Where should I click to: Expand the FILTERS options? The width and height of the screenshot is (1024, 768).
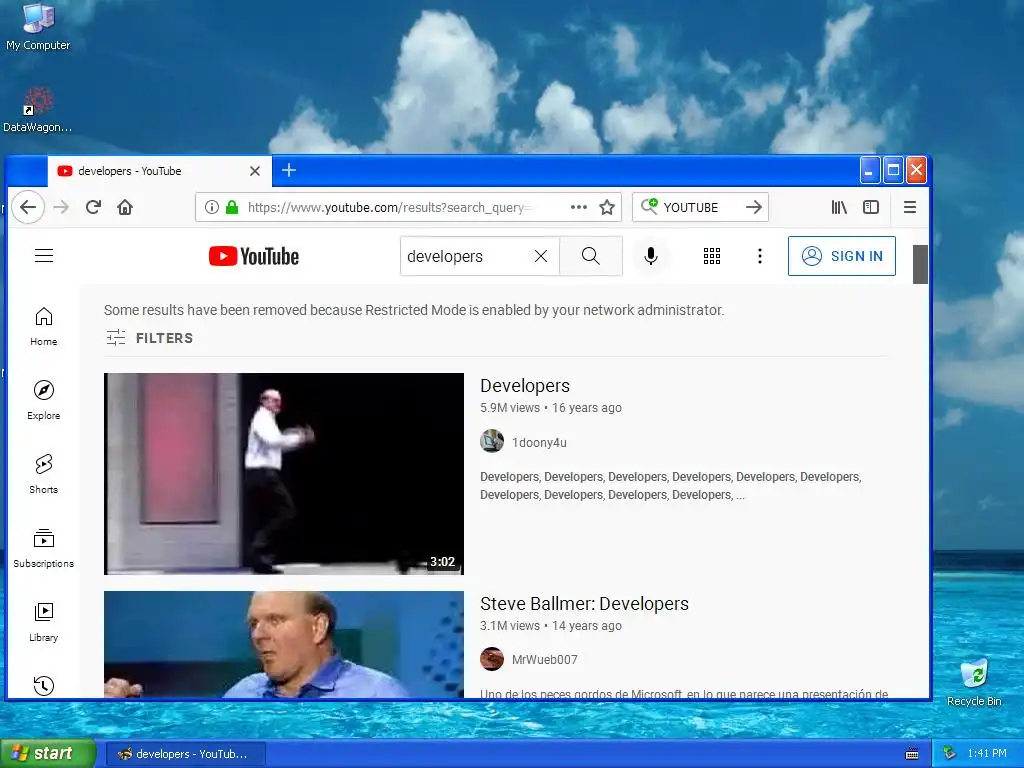150,338
